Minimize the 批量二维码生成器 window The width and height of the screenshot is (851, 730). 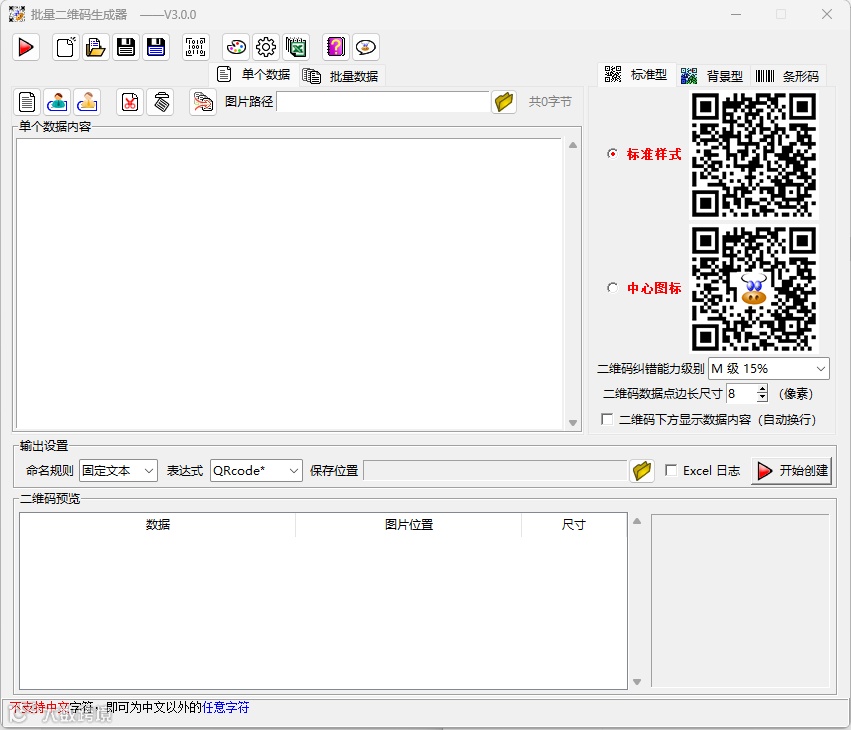[x=736, y=14]
